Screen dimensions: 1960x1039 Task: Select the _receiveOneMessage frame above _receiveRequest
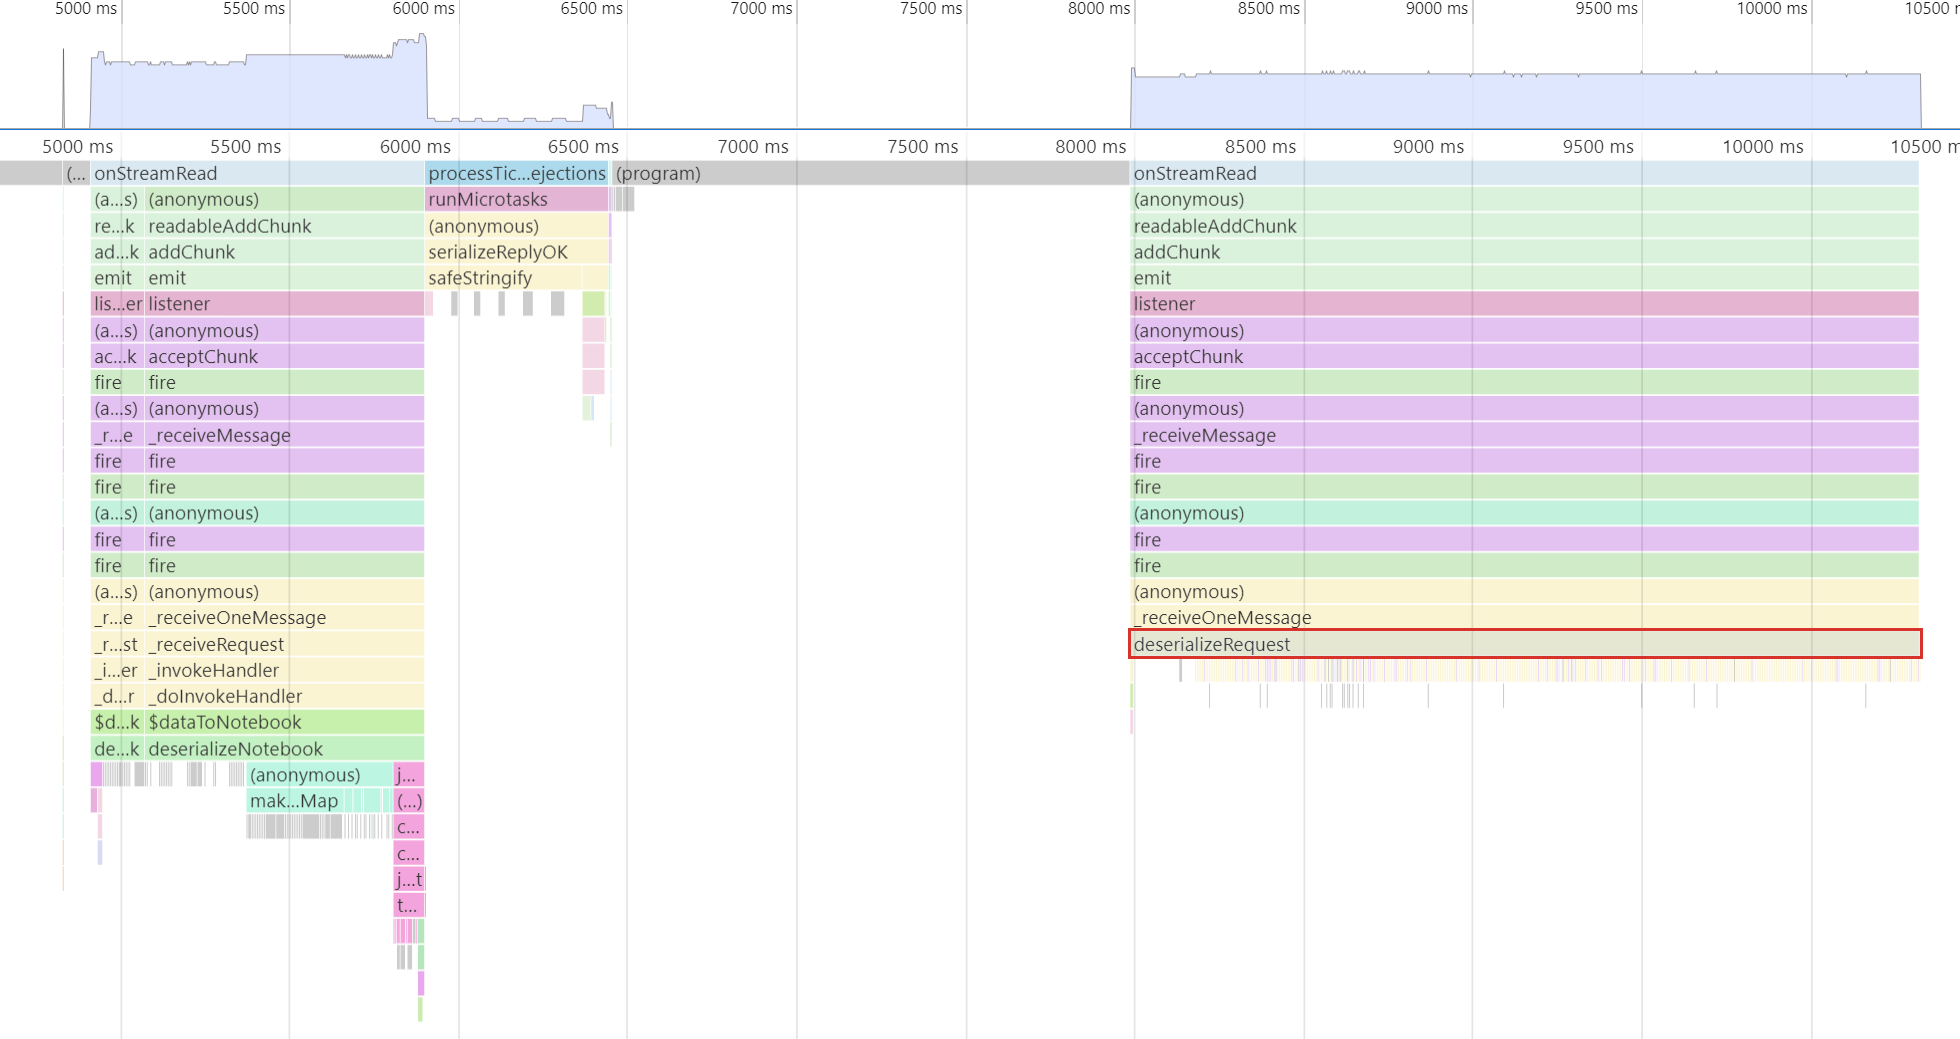(284, 617)
